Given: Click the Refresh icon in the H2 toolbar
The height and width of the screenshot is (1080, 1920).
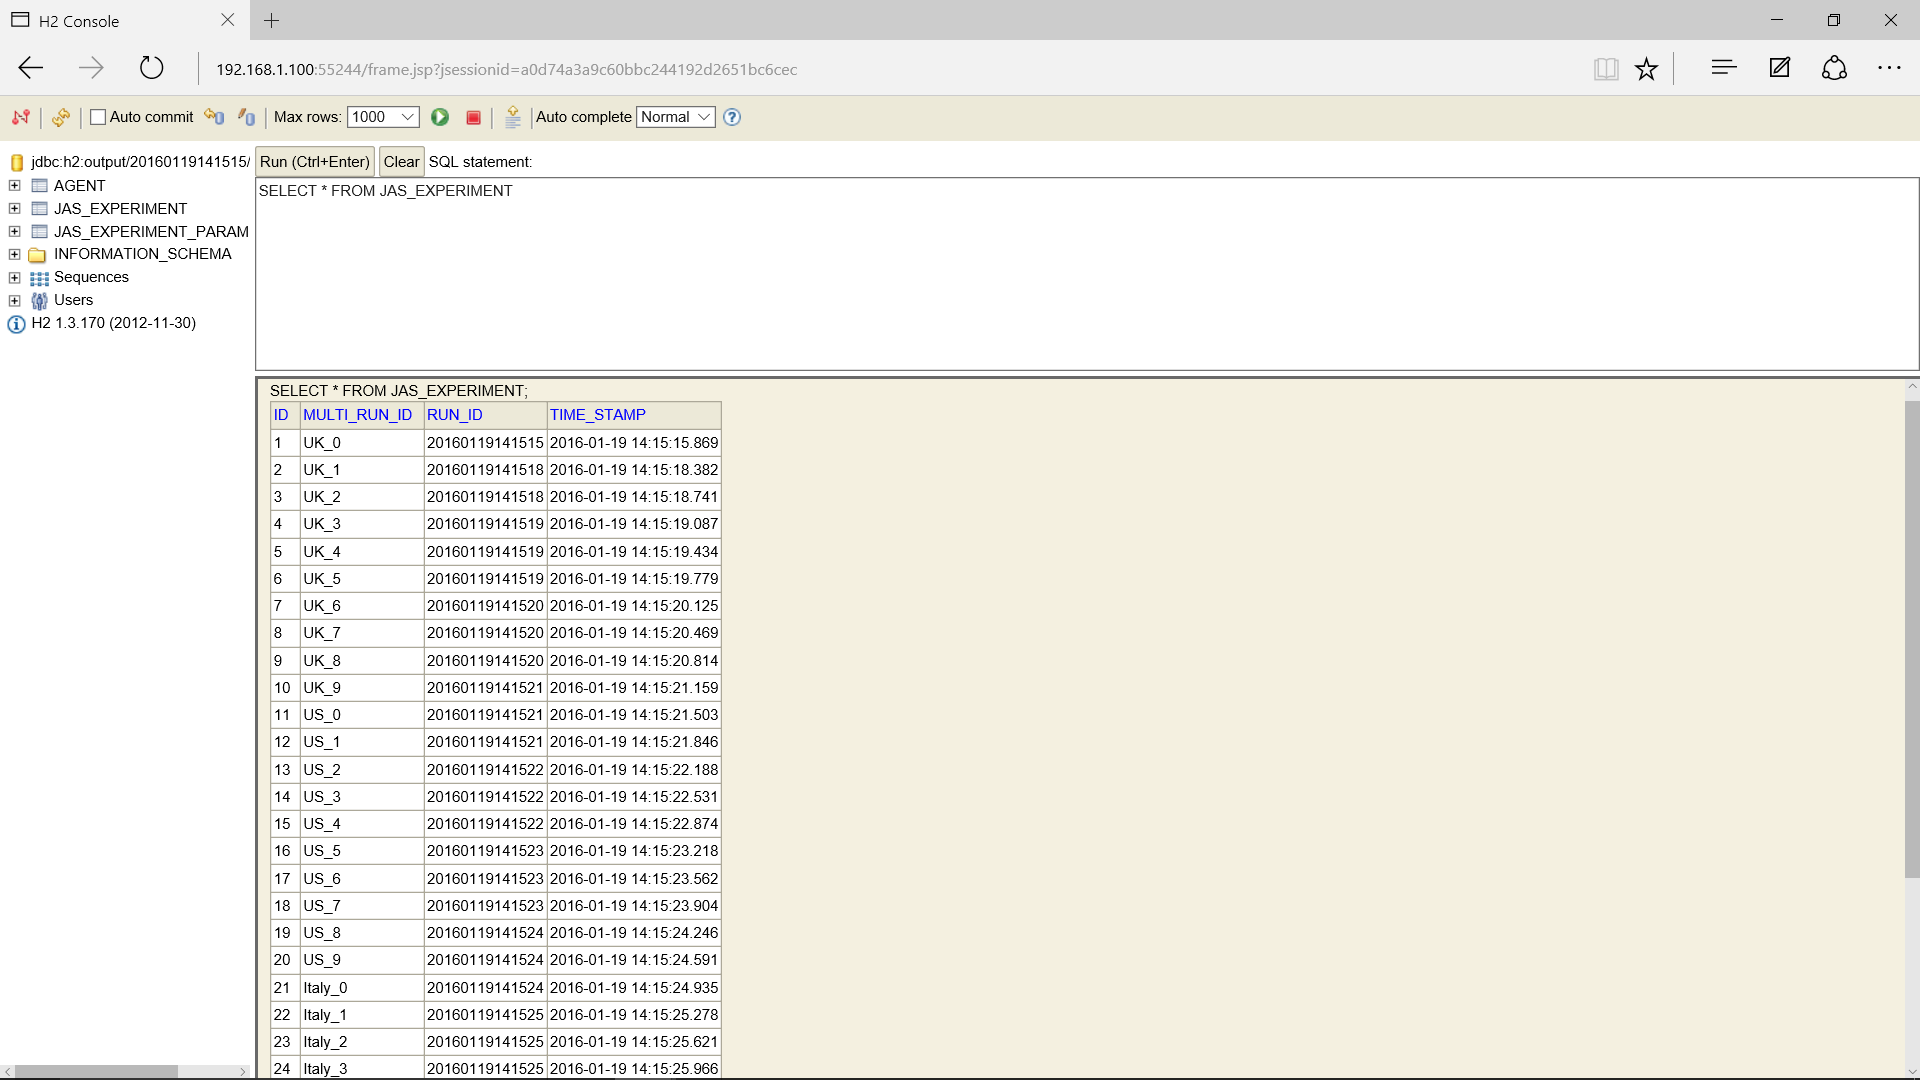Looking at the screenshot, I should click(x=61, y=117).
